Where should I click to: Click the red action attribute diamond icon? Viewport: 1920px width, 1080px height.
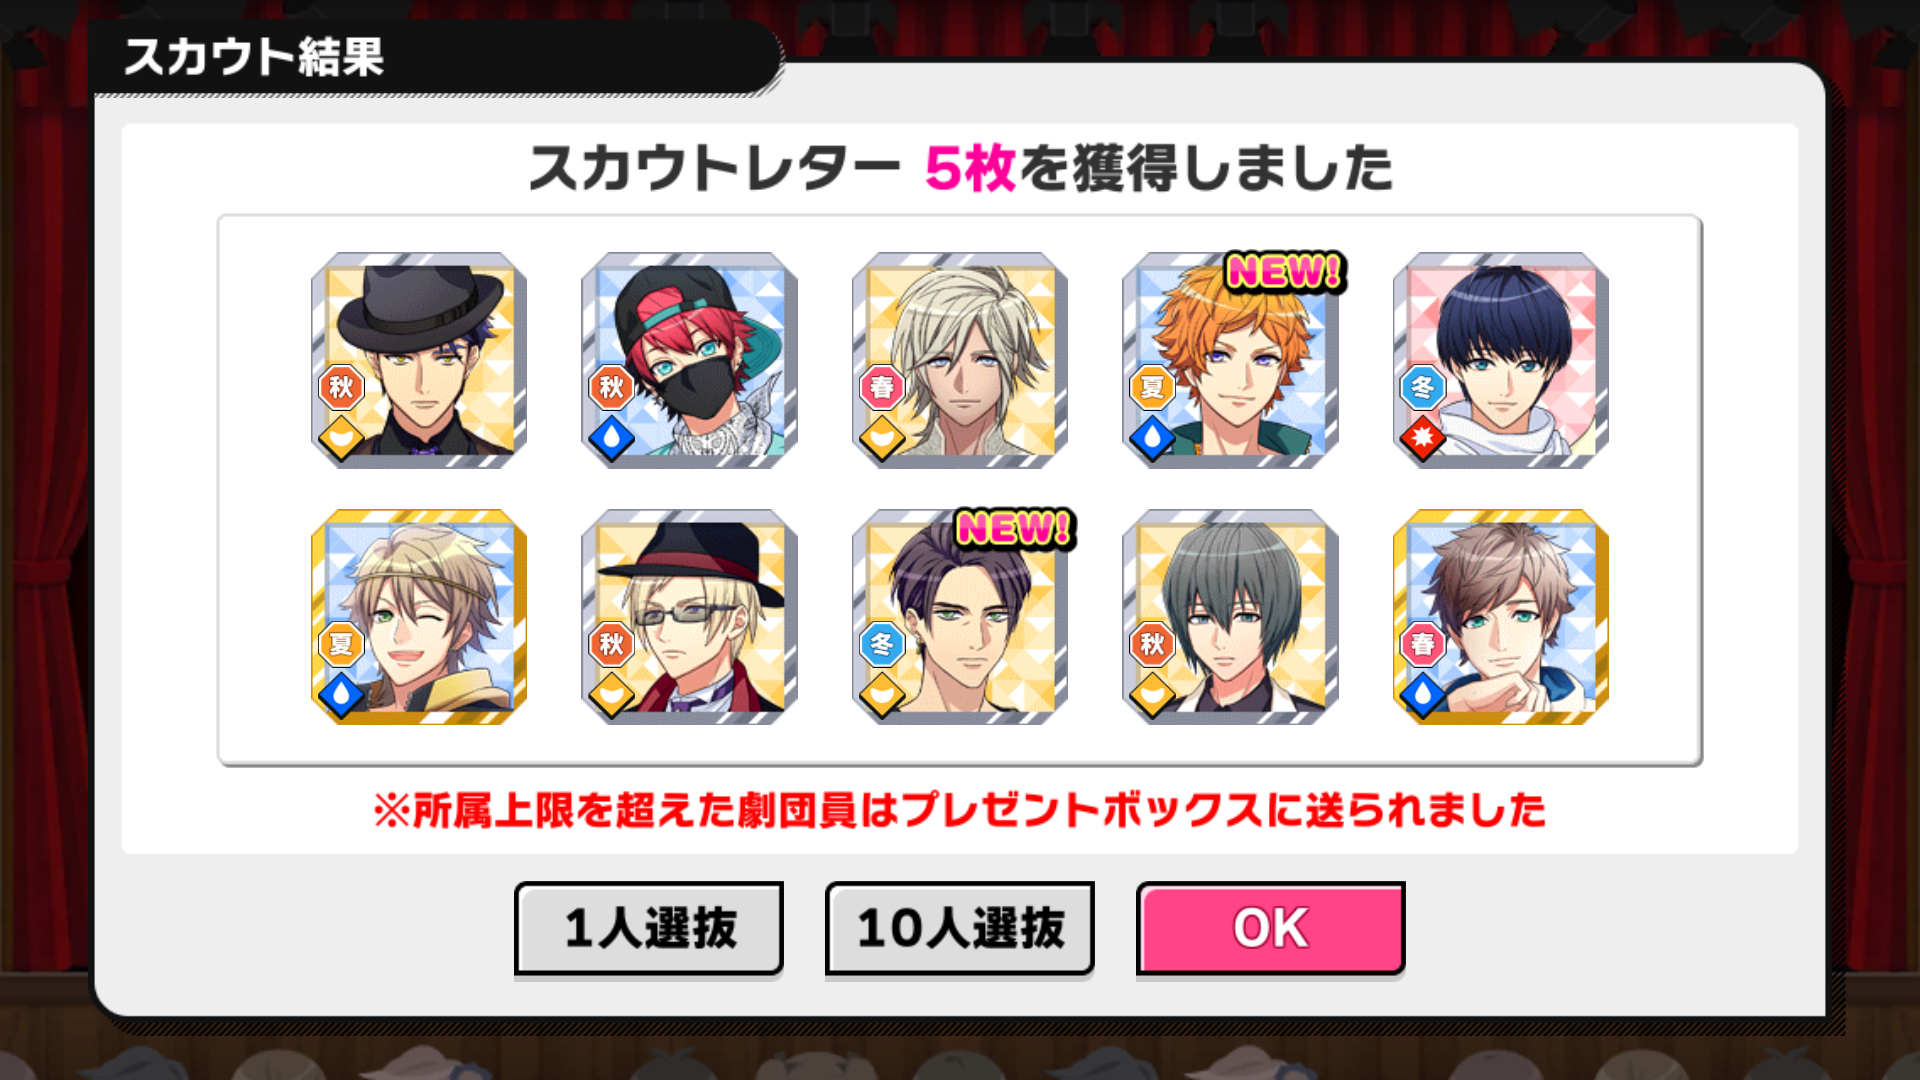1423,438
